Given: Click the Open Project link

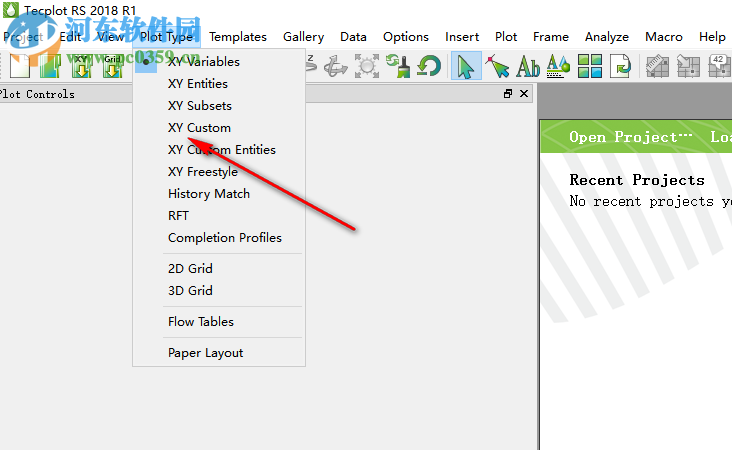Looking at the screenshot, I should [631, 137].
